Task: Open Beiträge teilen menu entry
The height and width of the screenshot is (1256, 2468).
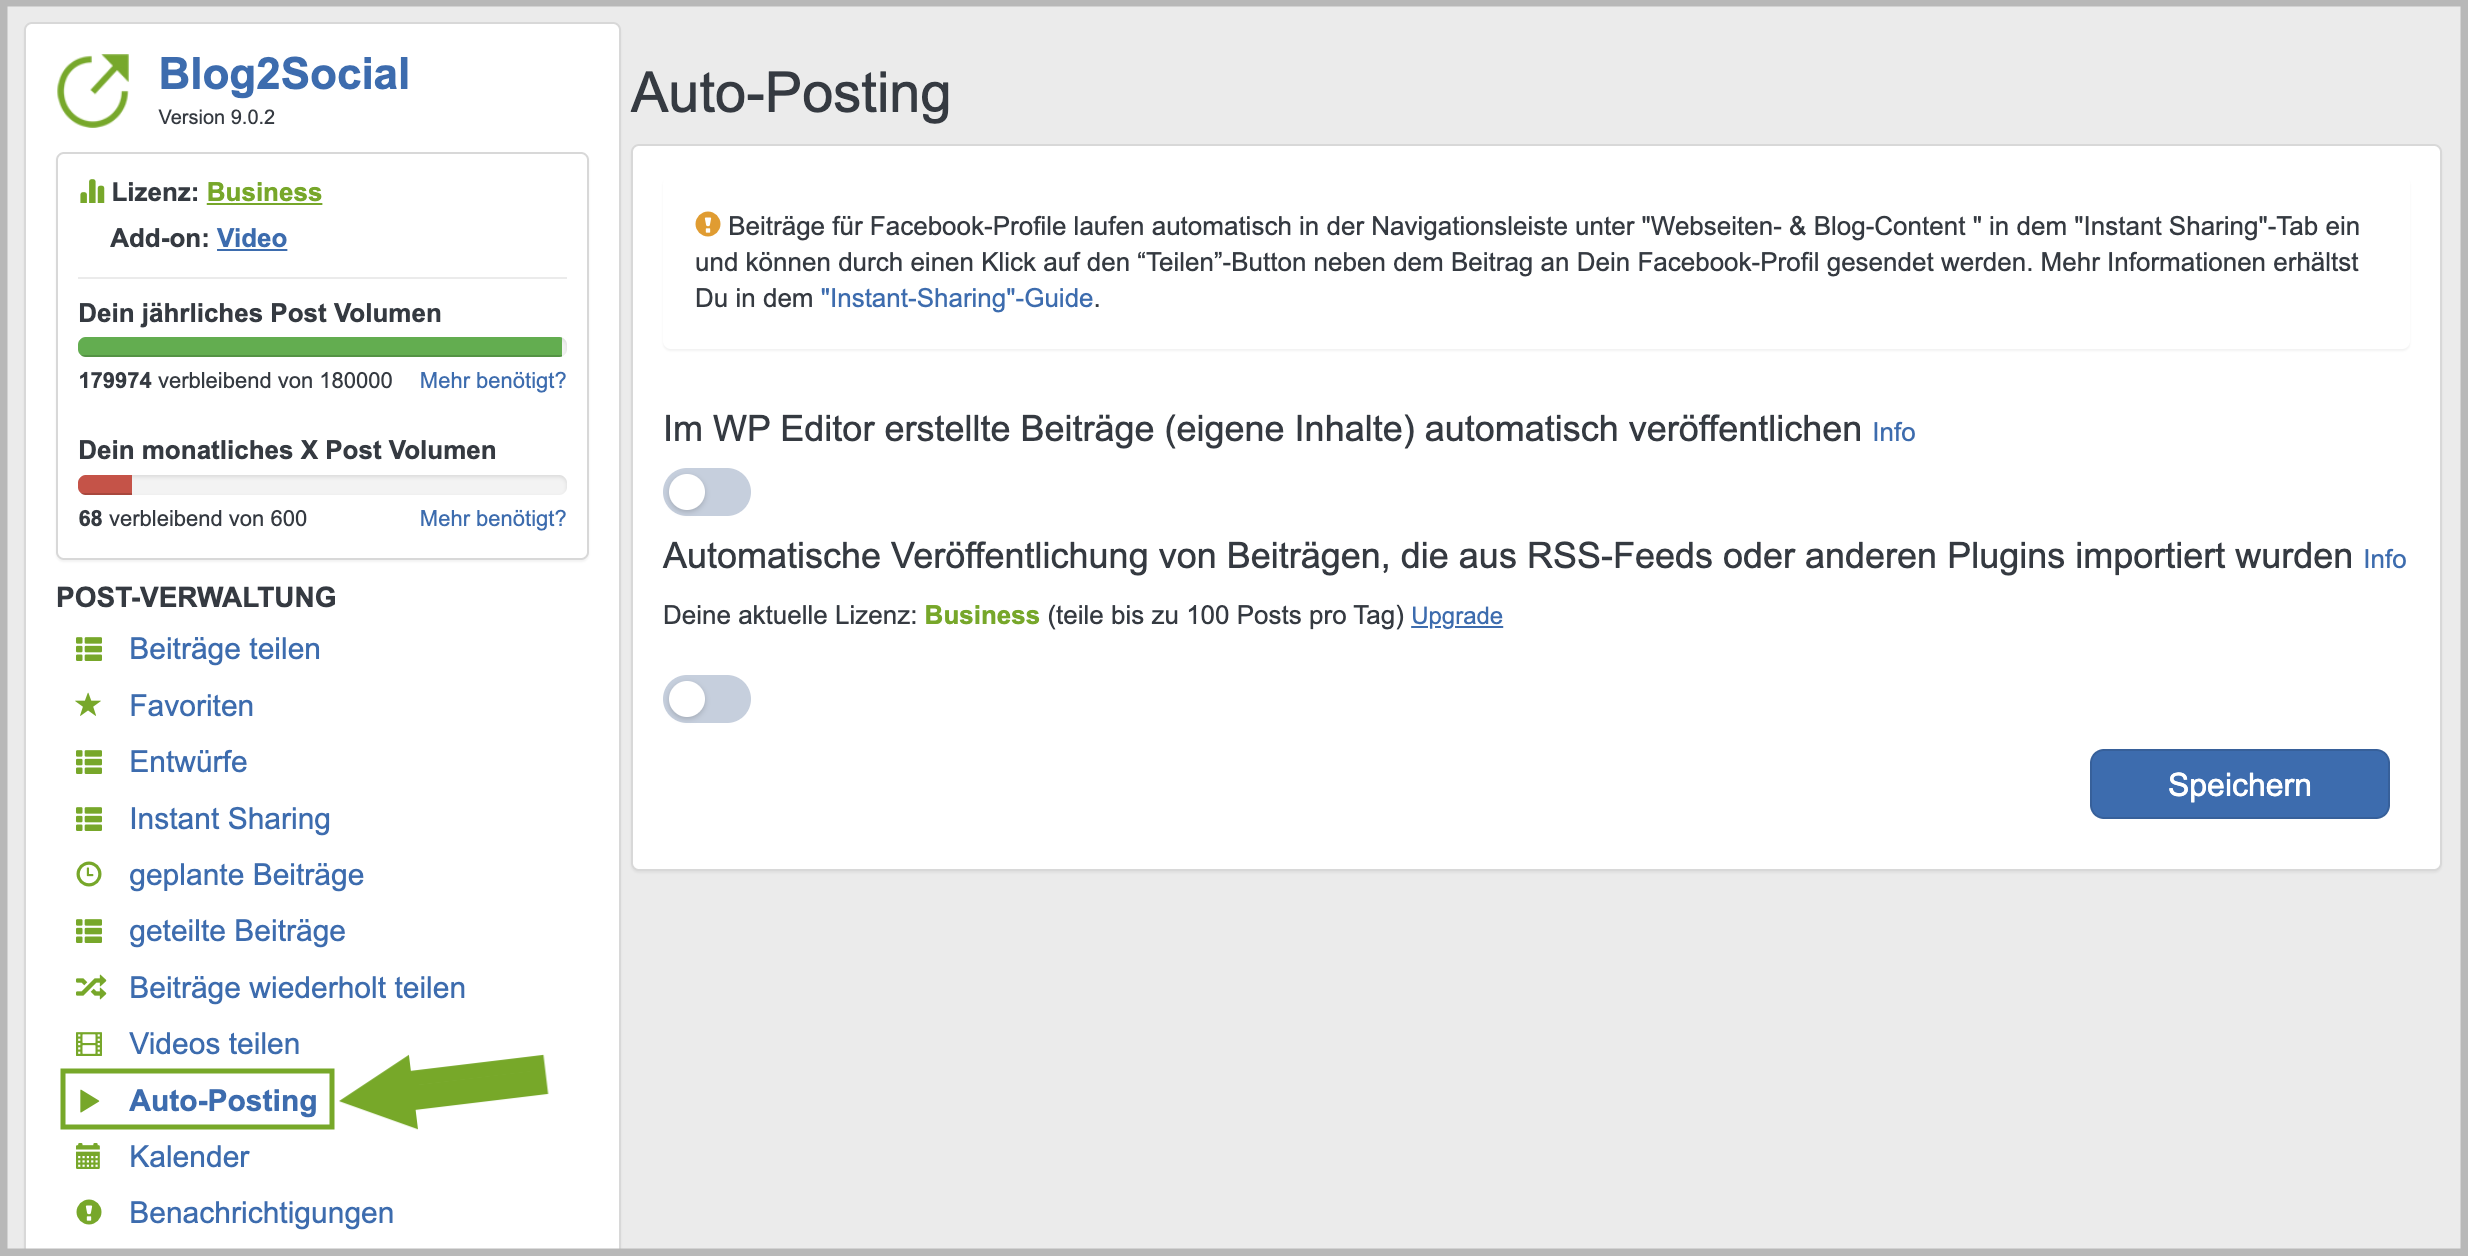Action: 225,649
